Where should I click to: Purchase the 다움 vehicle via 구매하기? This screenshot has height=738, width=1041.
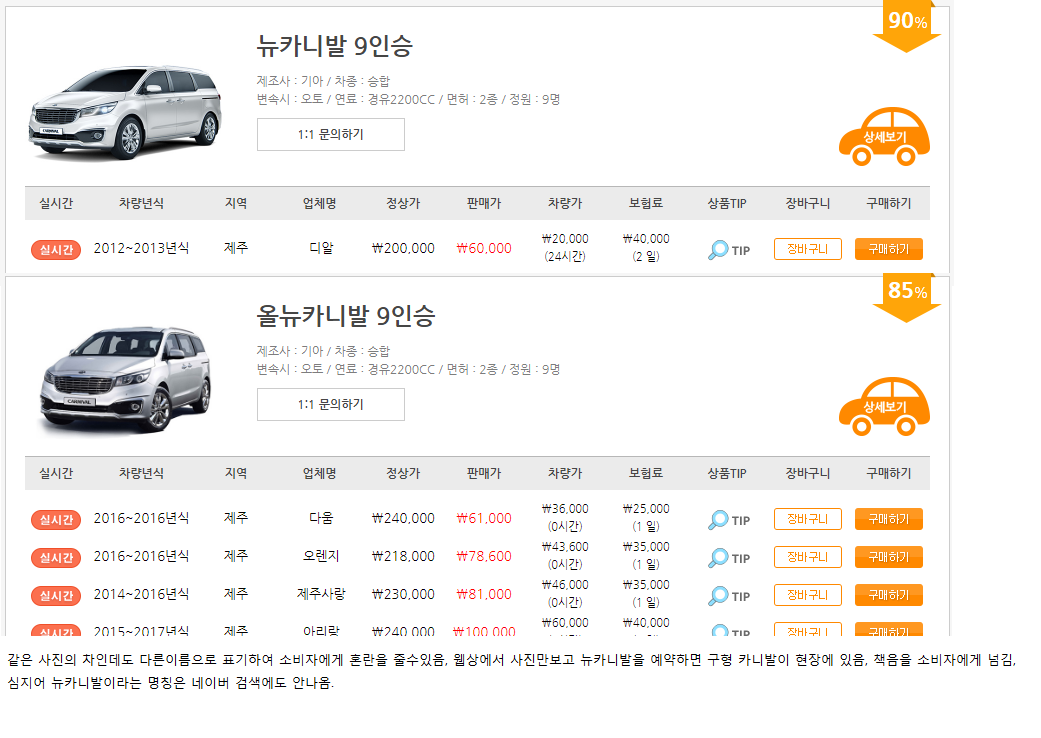click(888, 518)
